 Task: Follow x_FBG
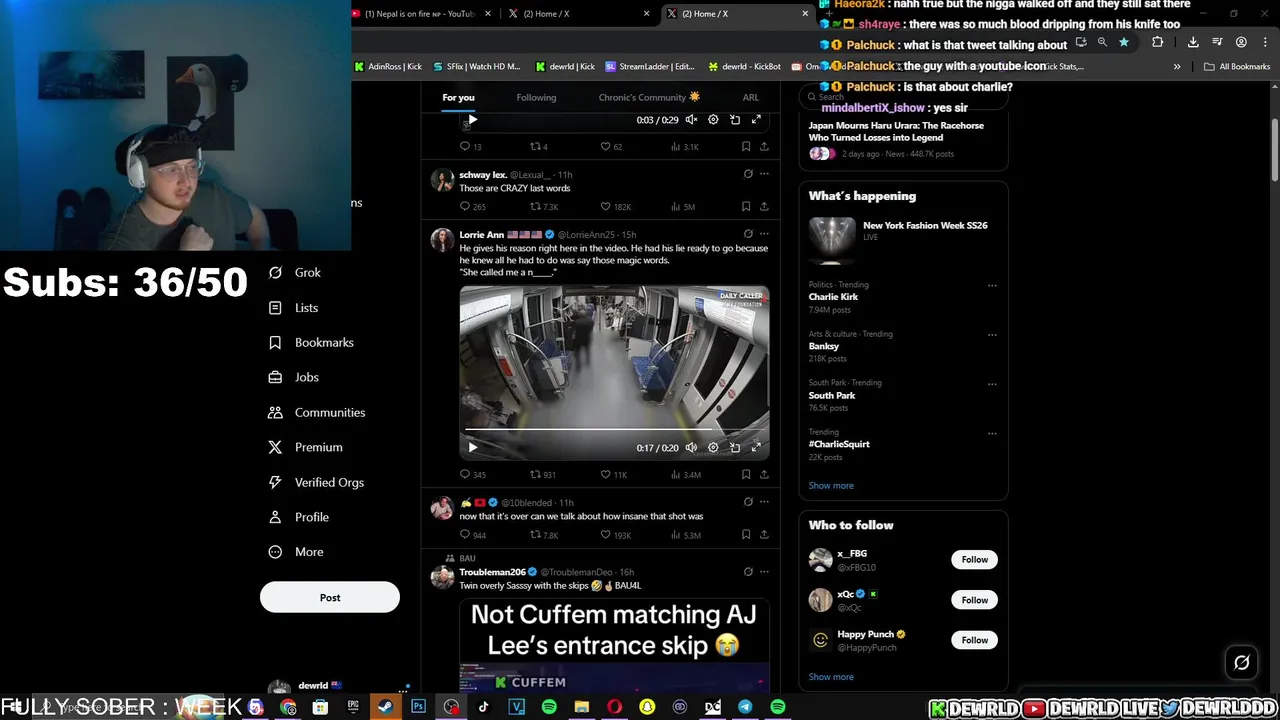974,560
